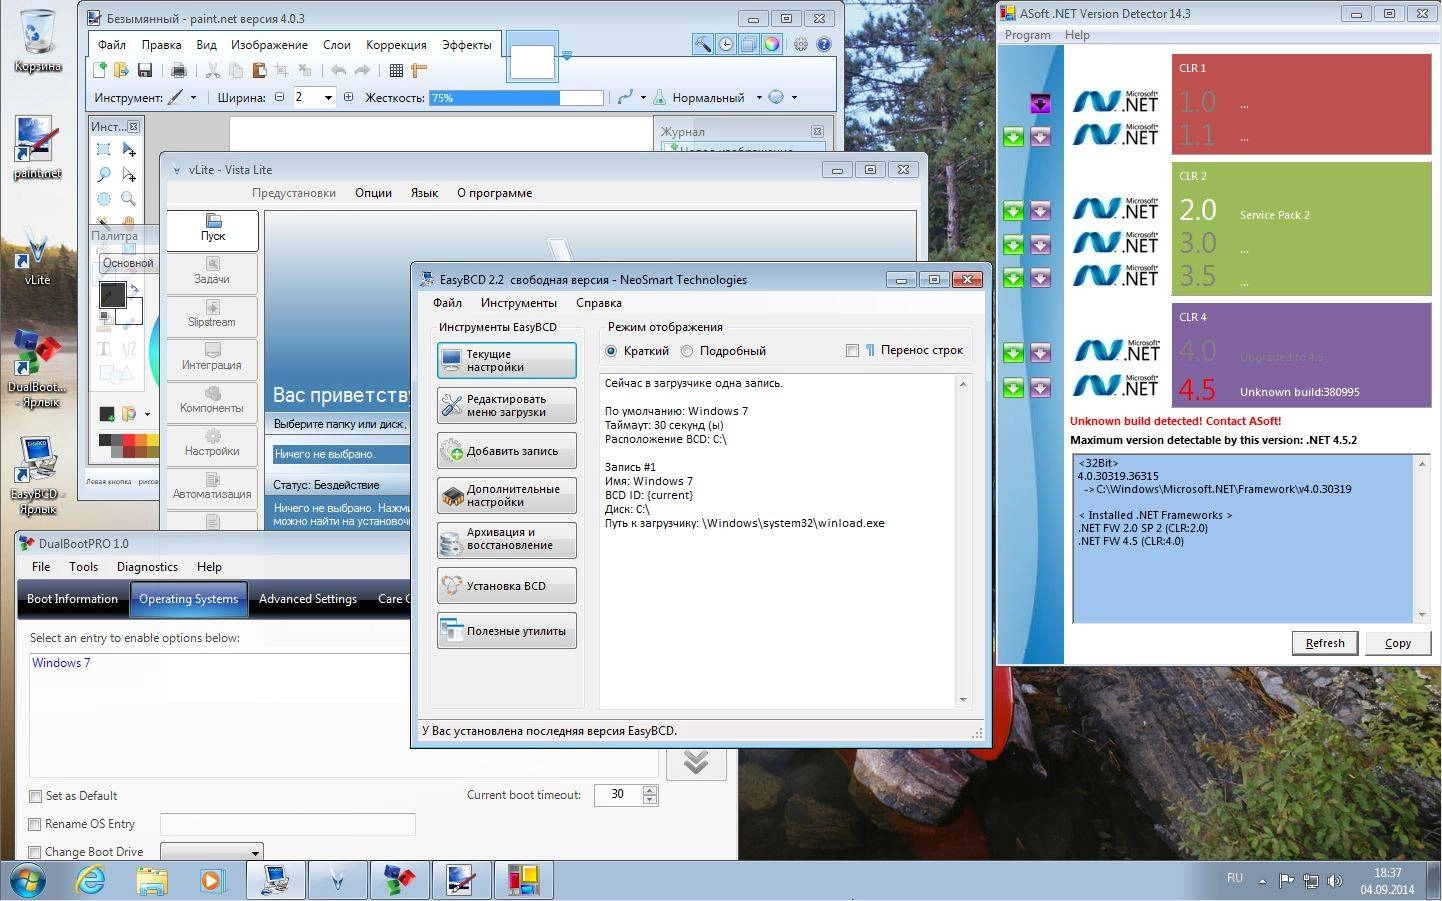Check Rename OS Entry in DualBootPRO
The height and width of the screenshot is (901, 1442).
[35, 824]
